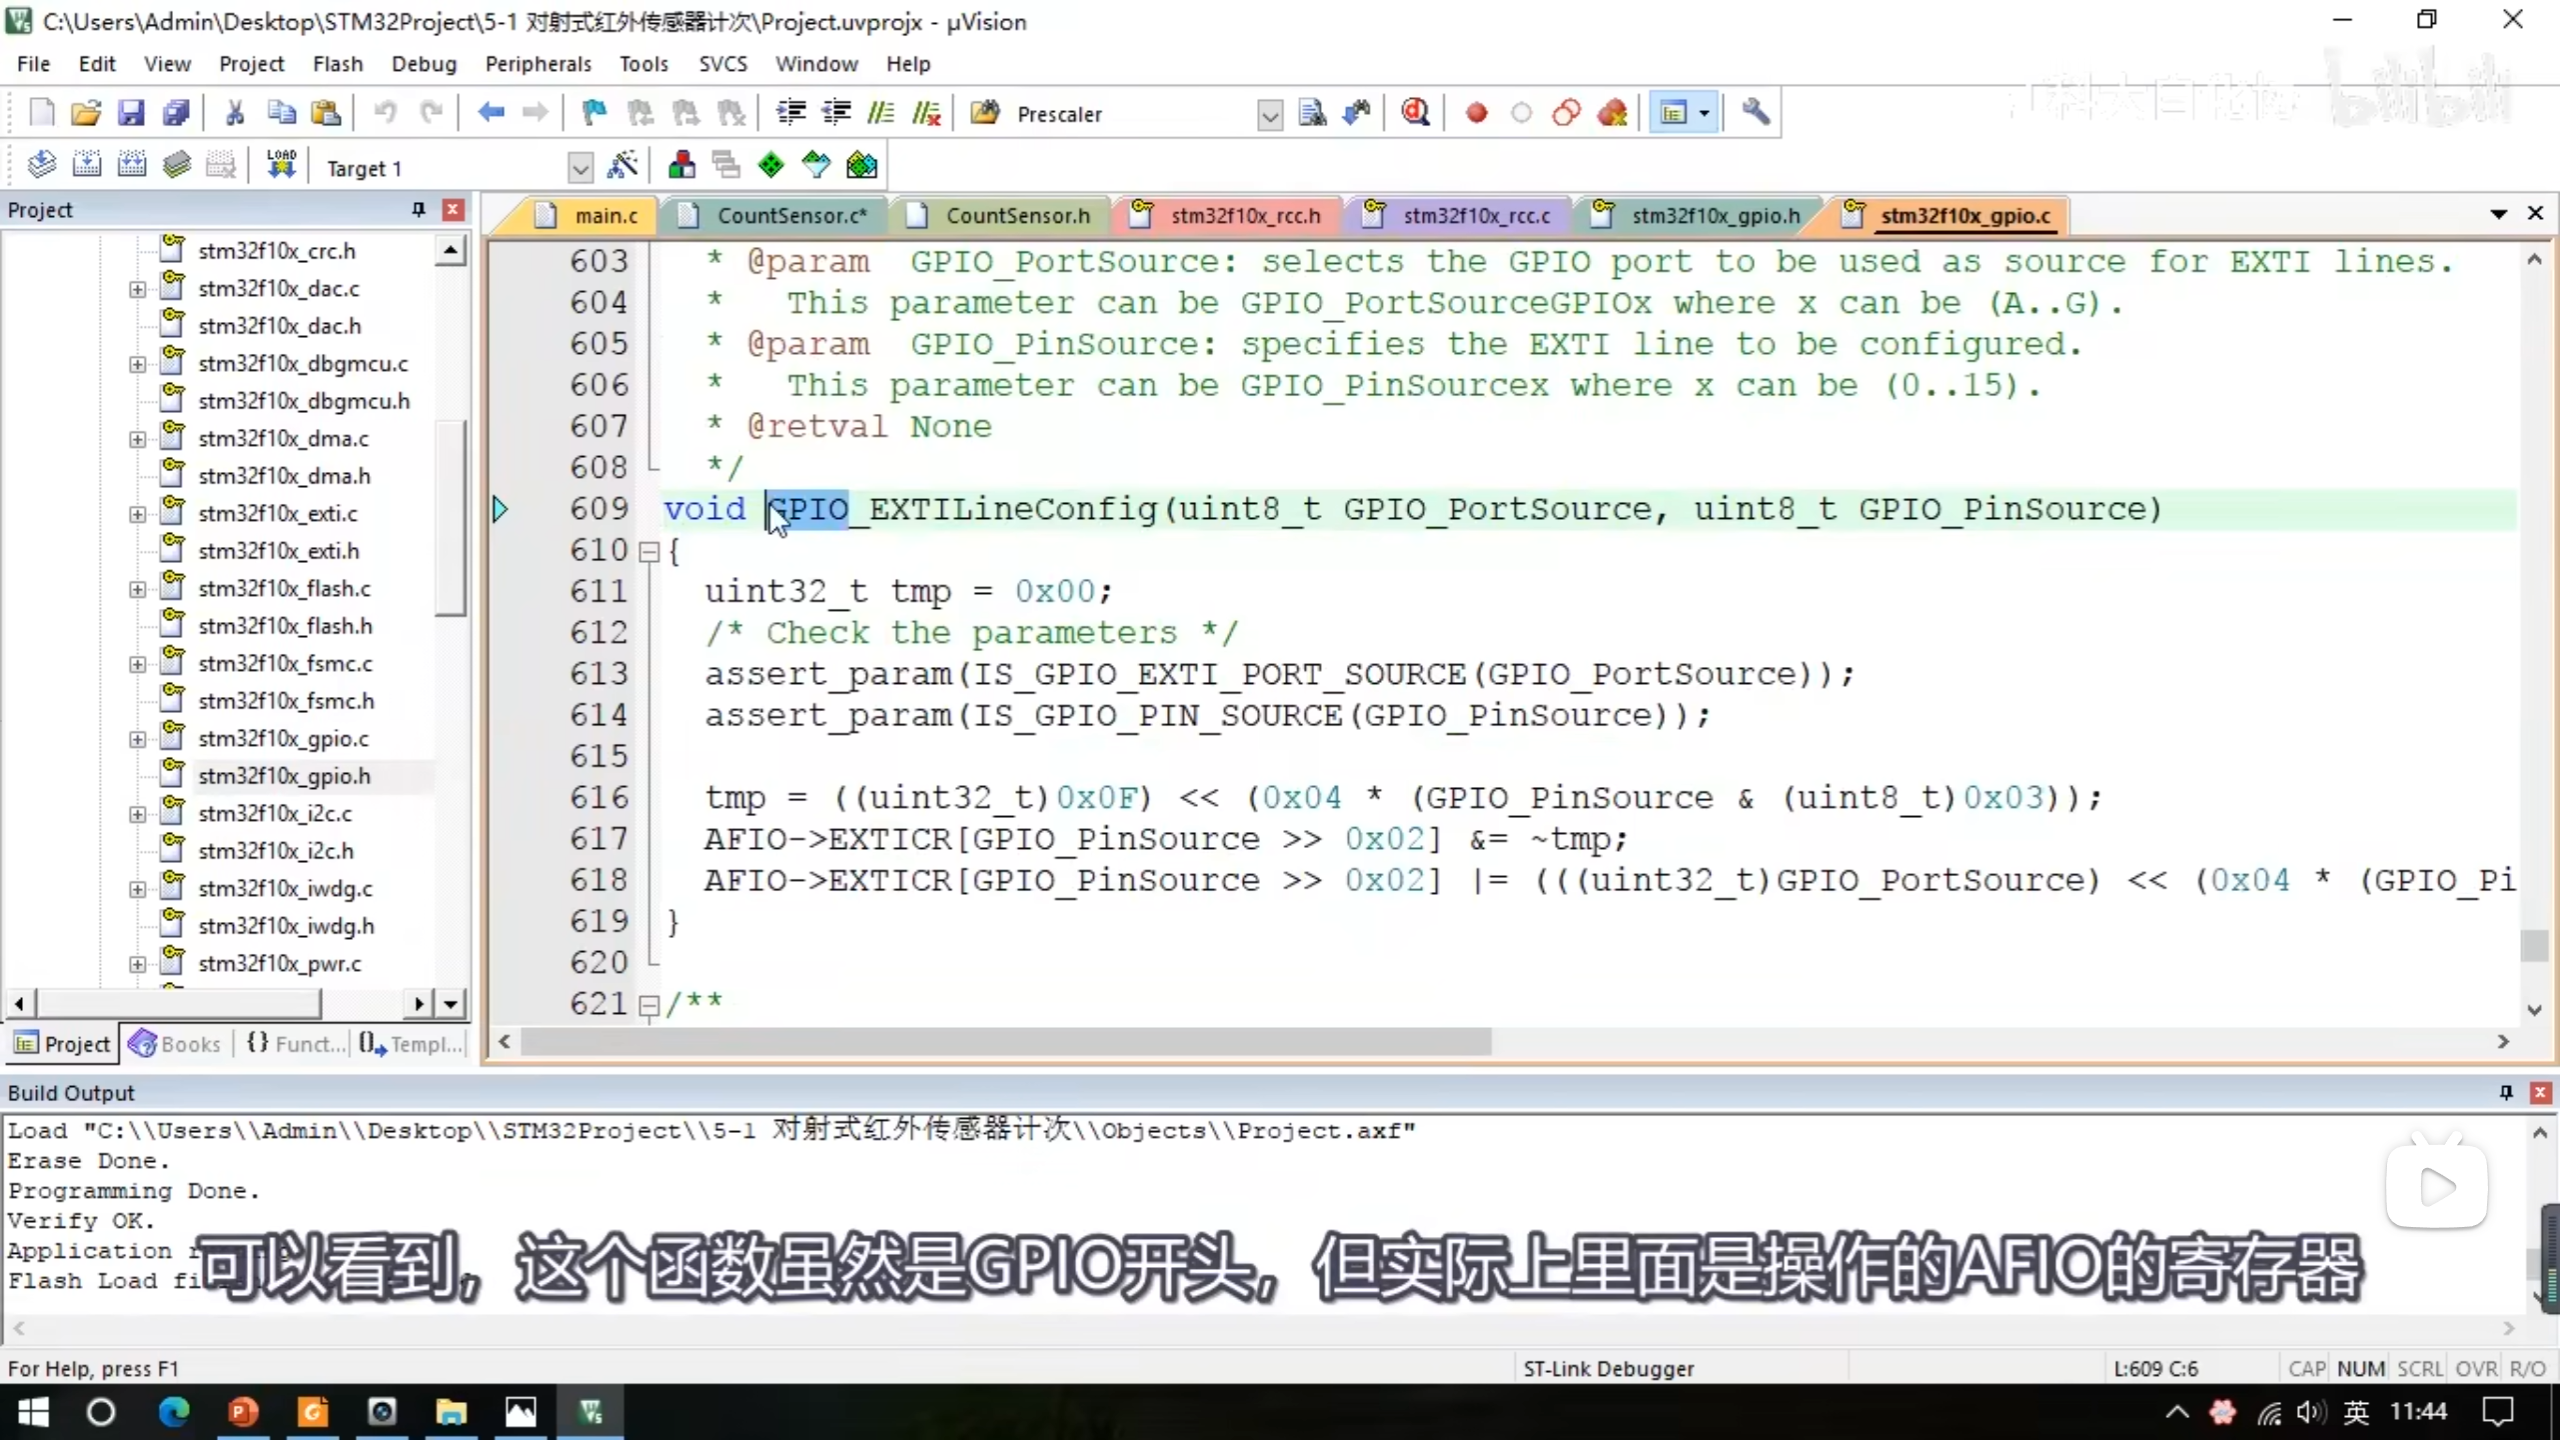Toggle the fold marker at line 621
2560x1440 pixels.
point(649,1004)
